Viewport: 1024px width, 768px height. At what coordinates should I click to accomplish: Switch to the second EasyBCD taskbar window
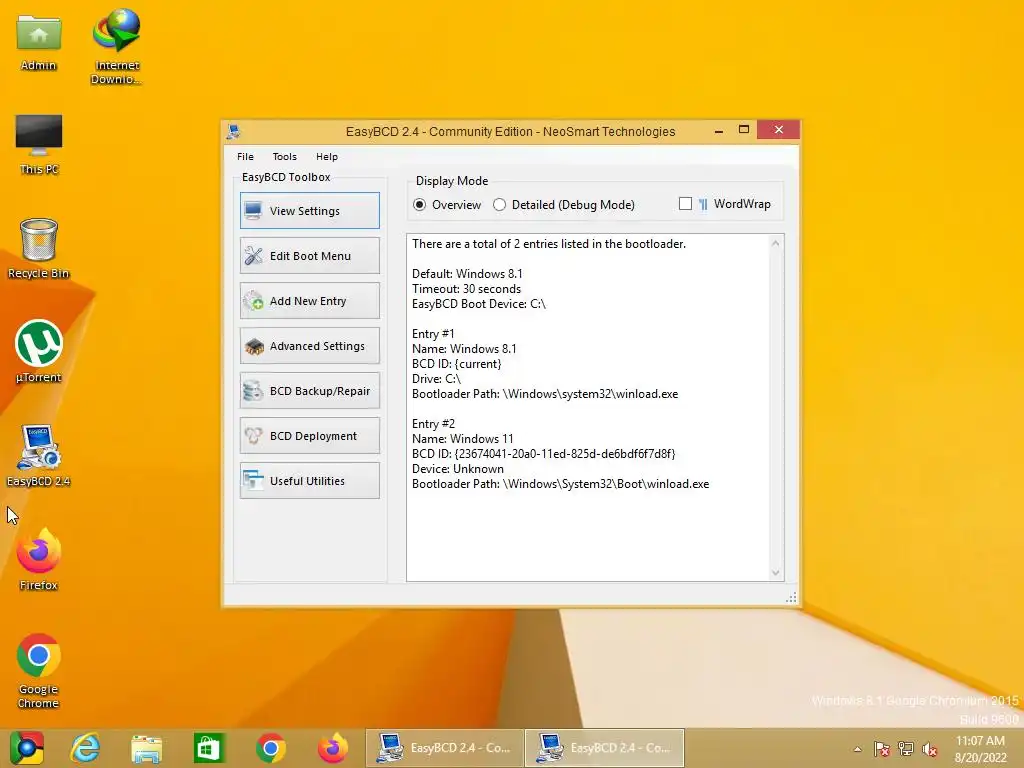pos(605,748)
